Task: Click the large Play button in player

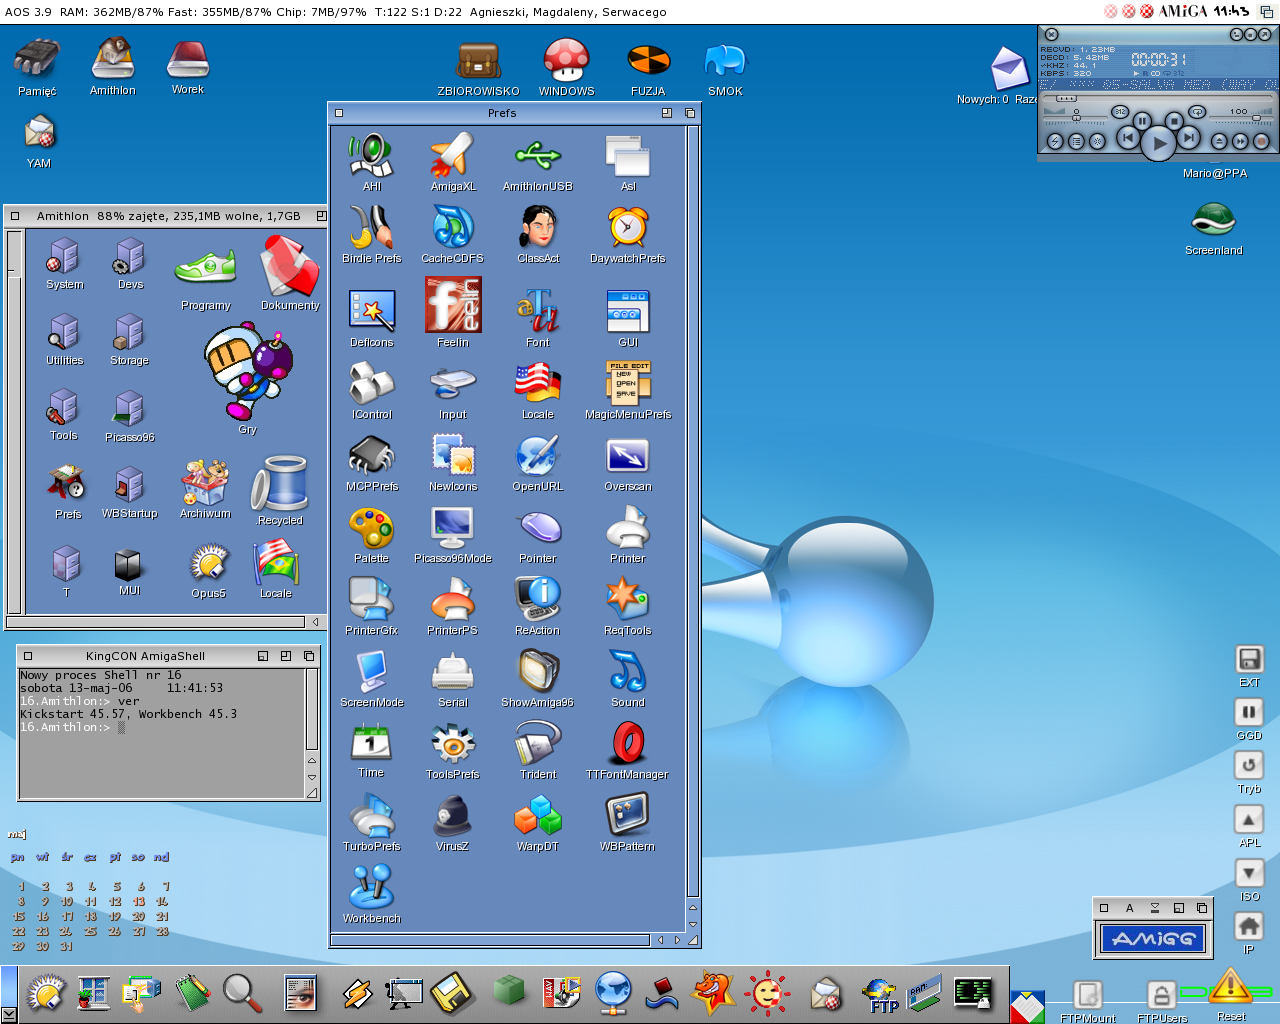Action: point(1158,143)
